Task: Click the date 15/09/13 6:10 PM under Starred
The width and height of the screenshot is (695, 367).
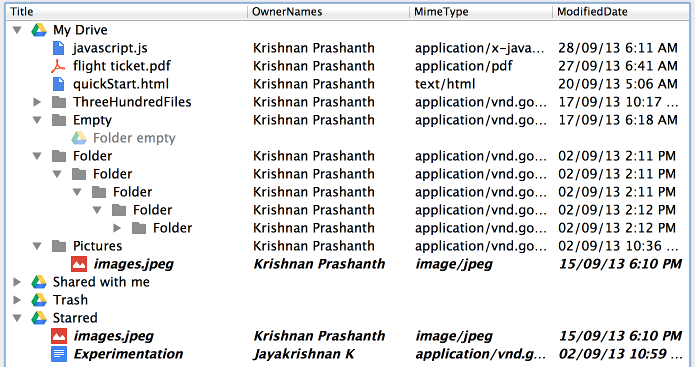Action: (621, 336)
